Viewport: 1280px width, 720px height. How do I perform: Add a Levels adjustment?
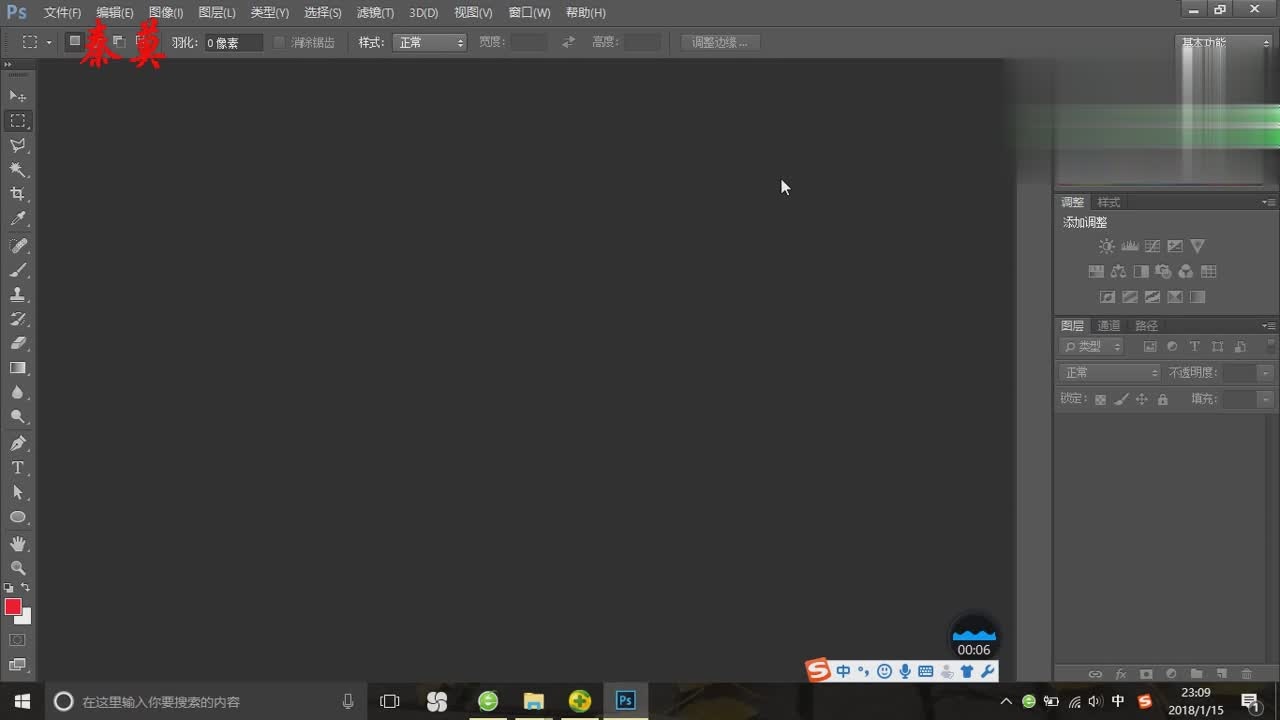[x=1130, y=246]
